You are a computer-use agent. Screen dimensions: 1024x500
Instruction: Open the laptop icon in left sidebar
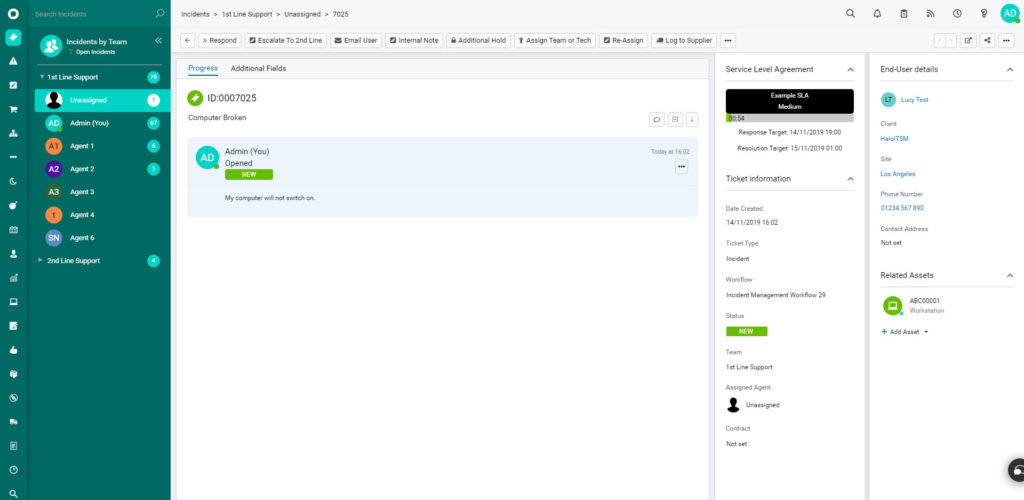pos(13,302)
